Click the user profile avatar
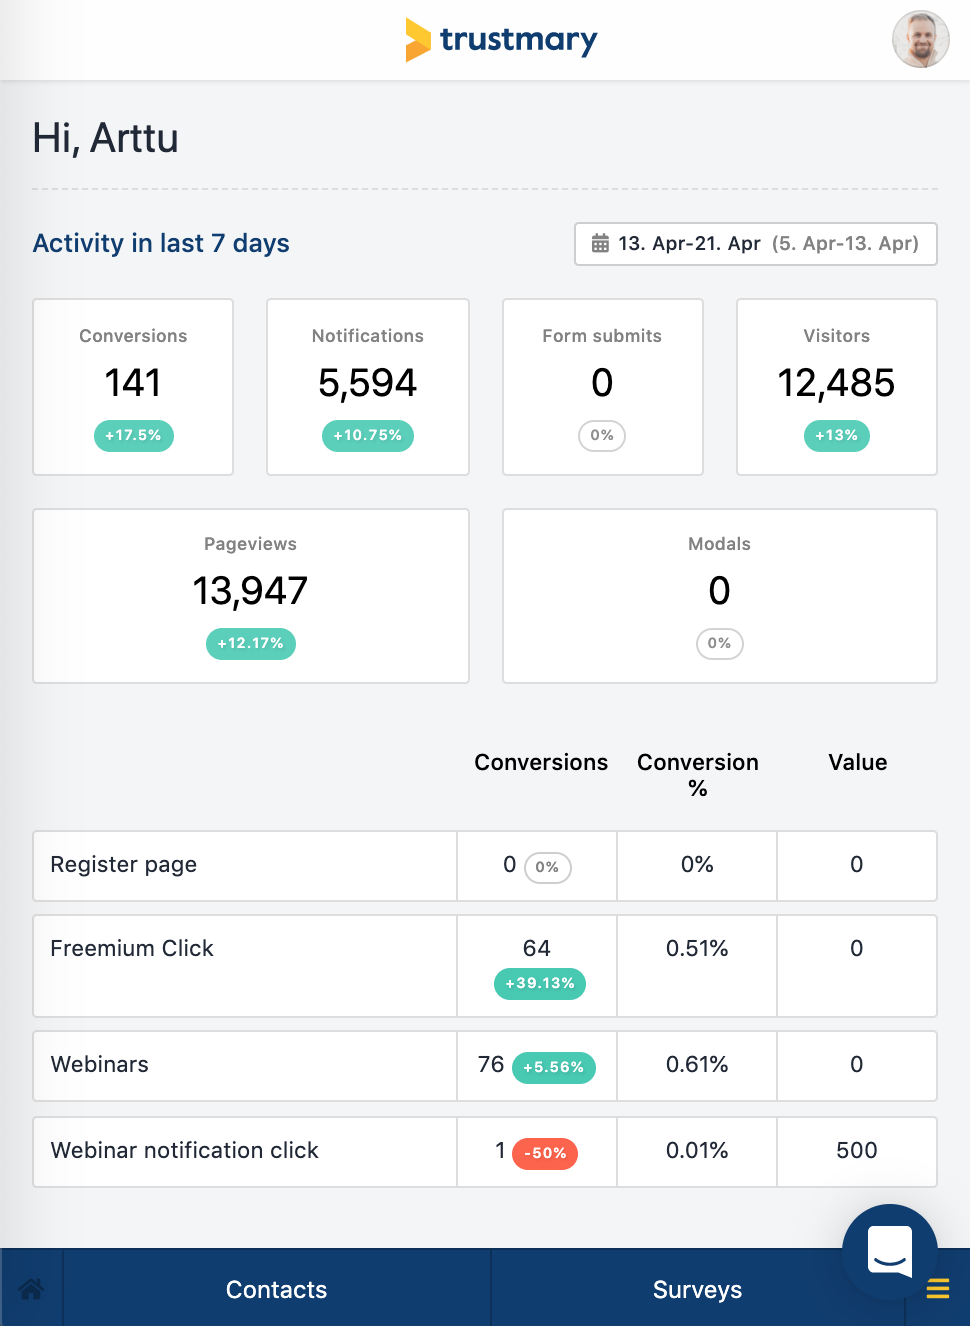 click(x=920, y=40)
